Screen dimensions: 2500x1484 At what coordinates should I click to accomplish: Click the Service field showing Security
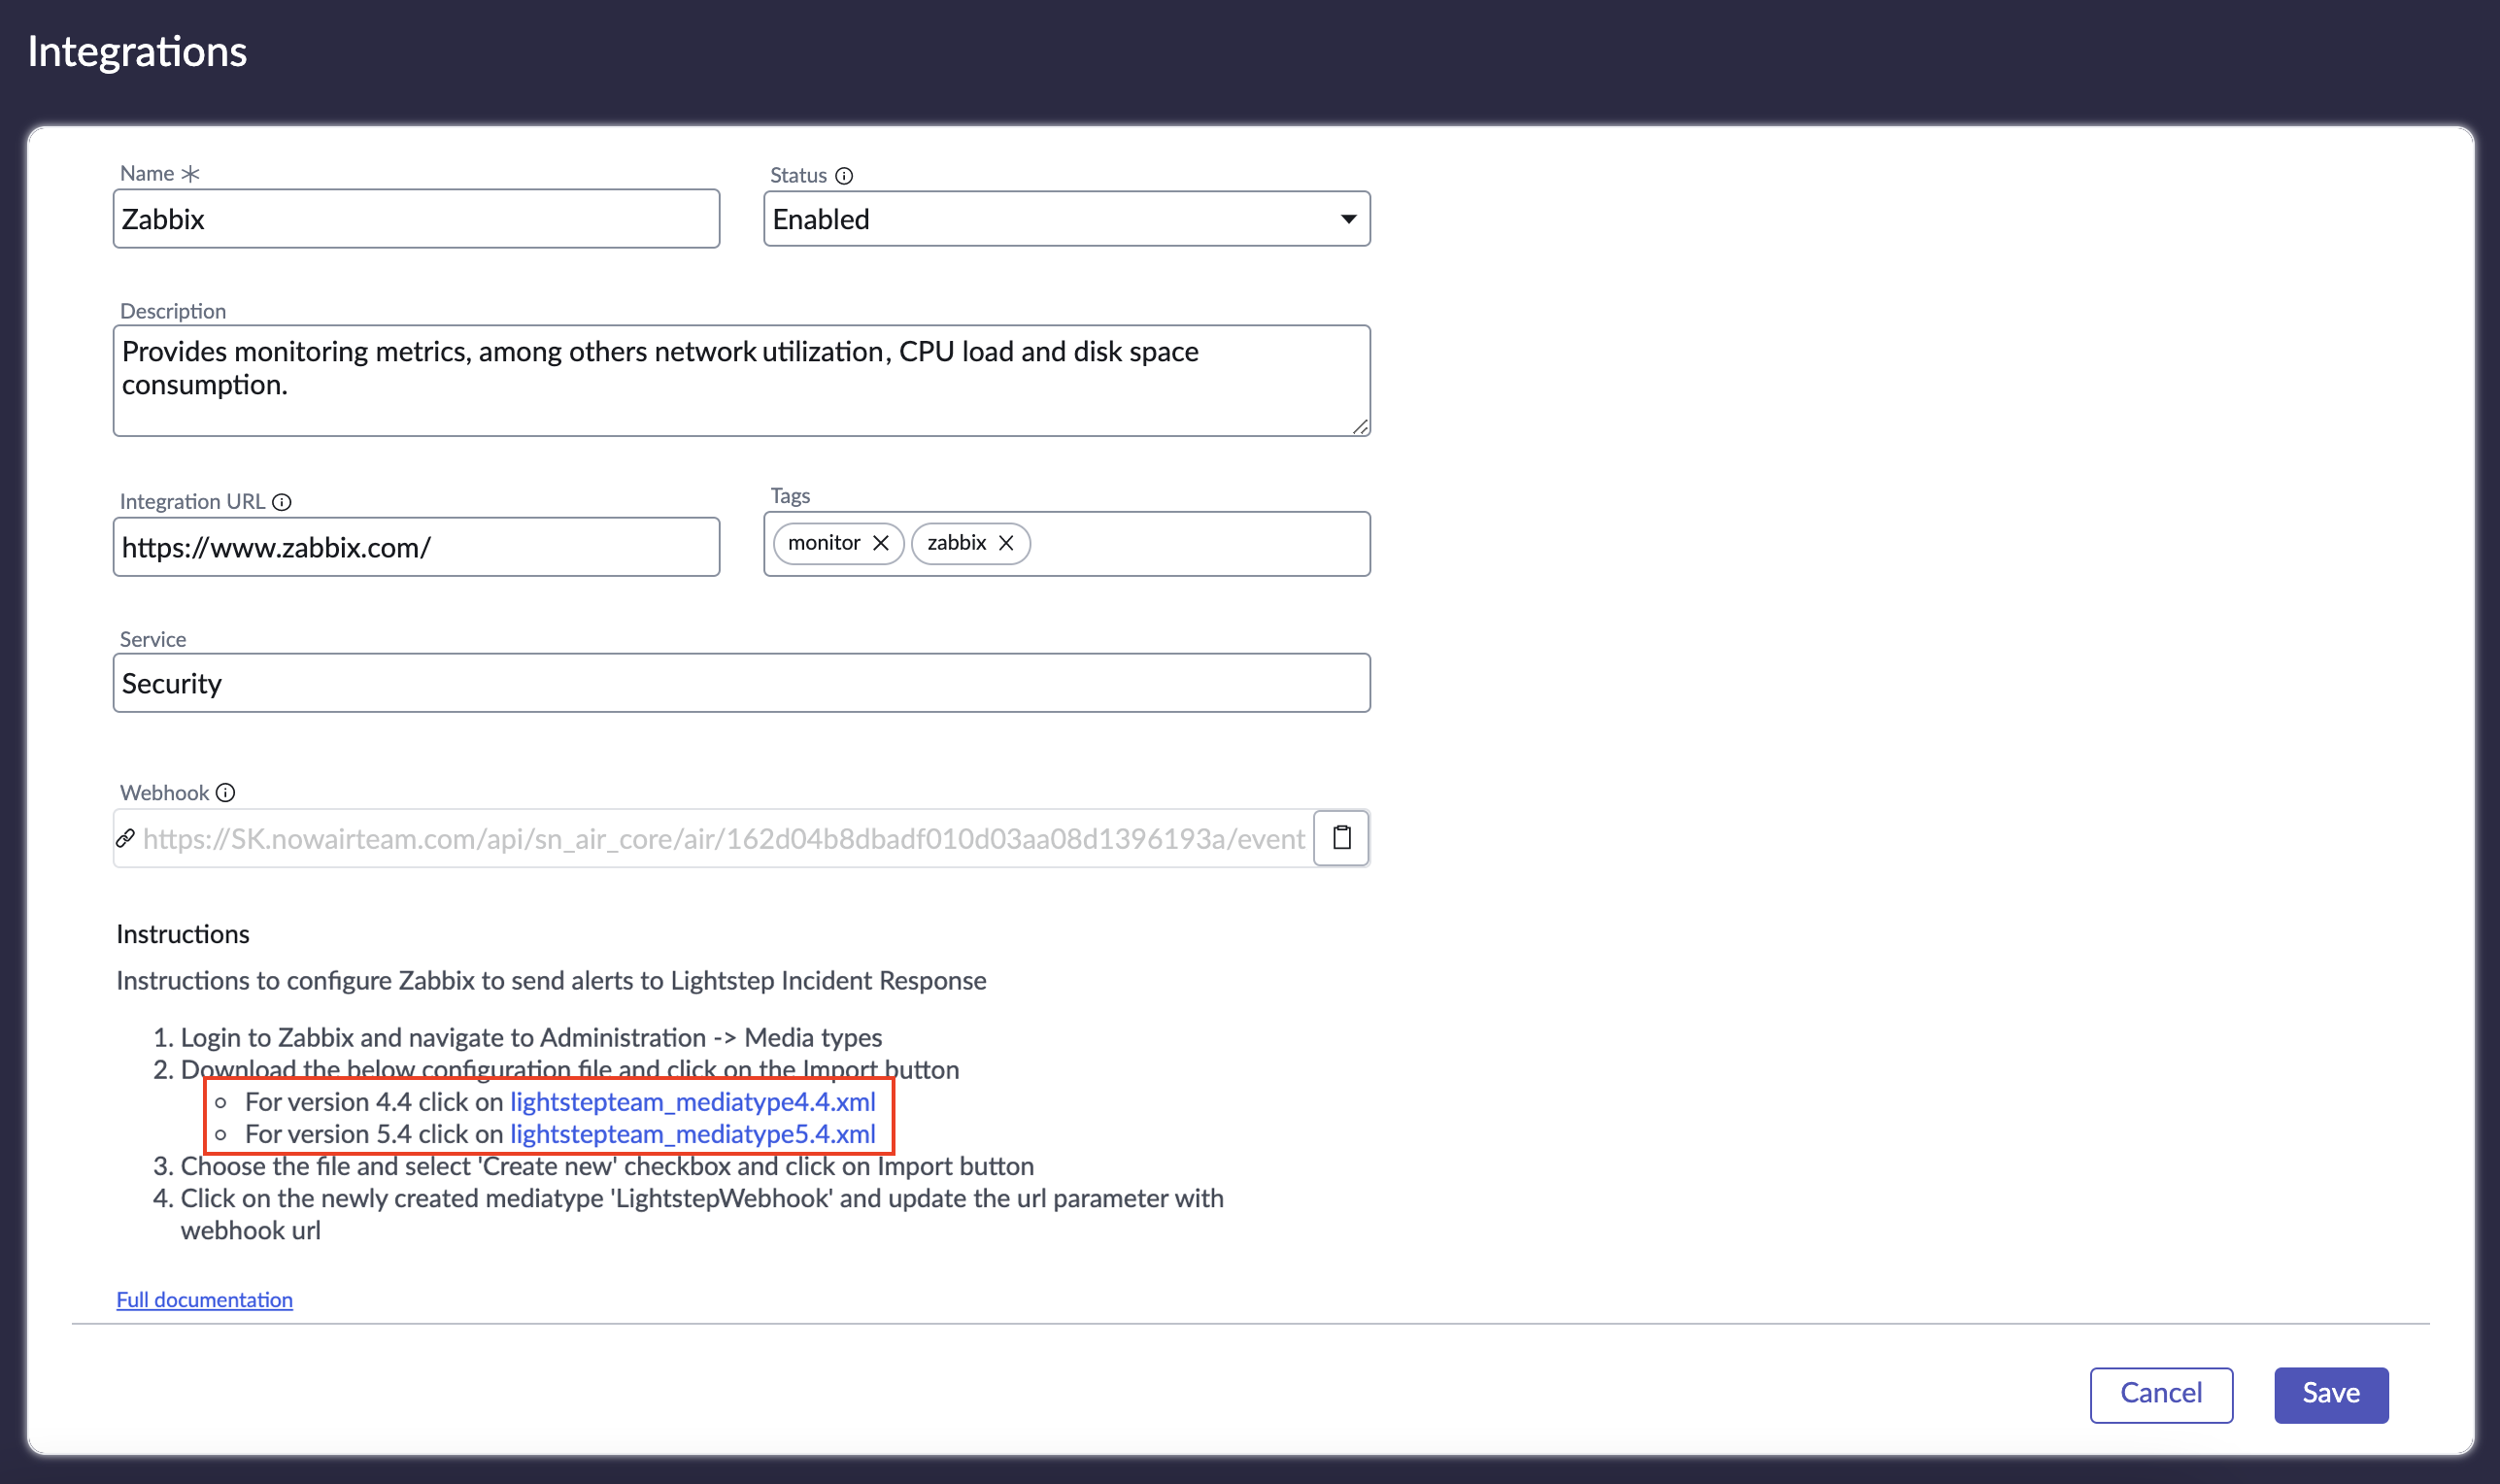741,683
